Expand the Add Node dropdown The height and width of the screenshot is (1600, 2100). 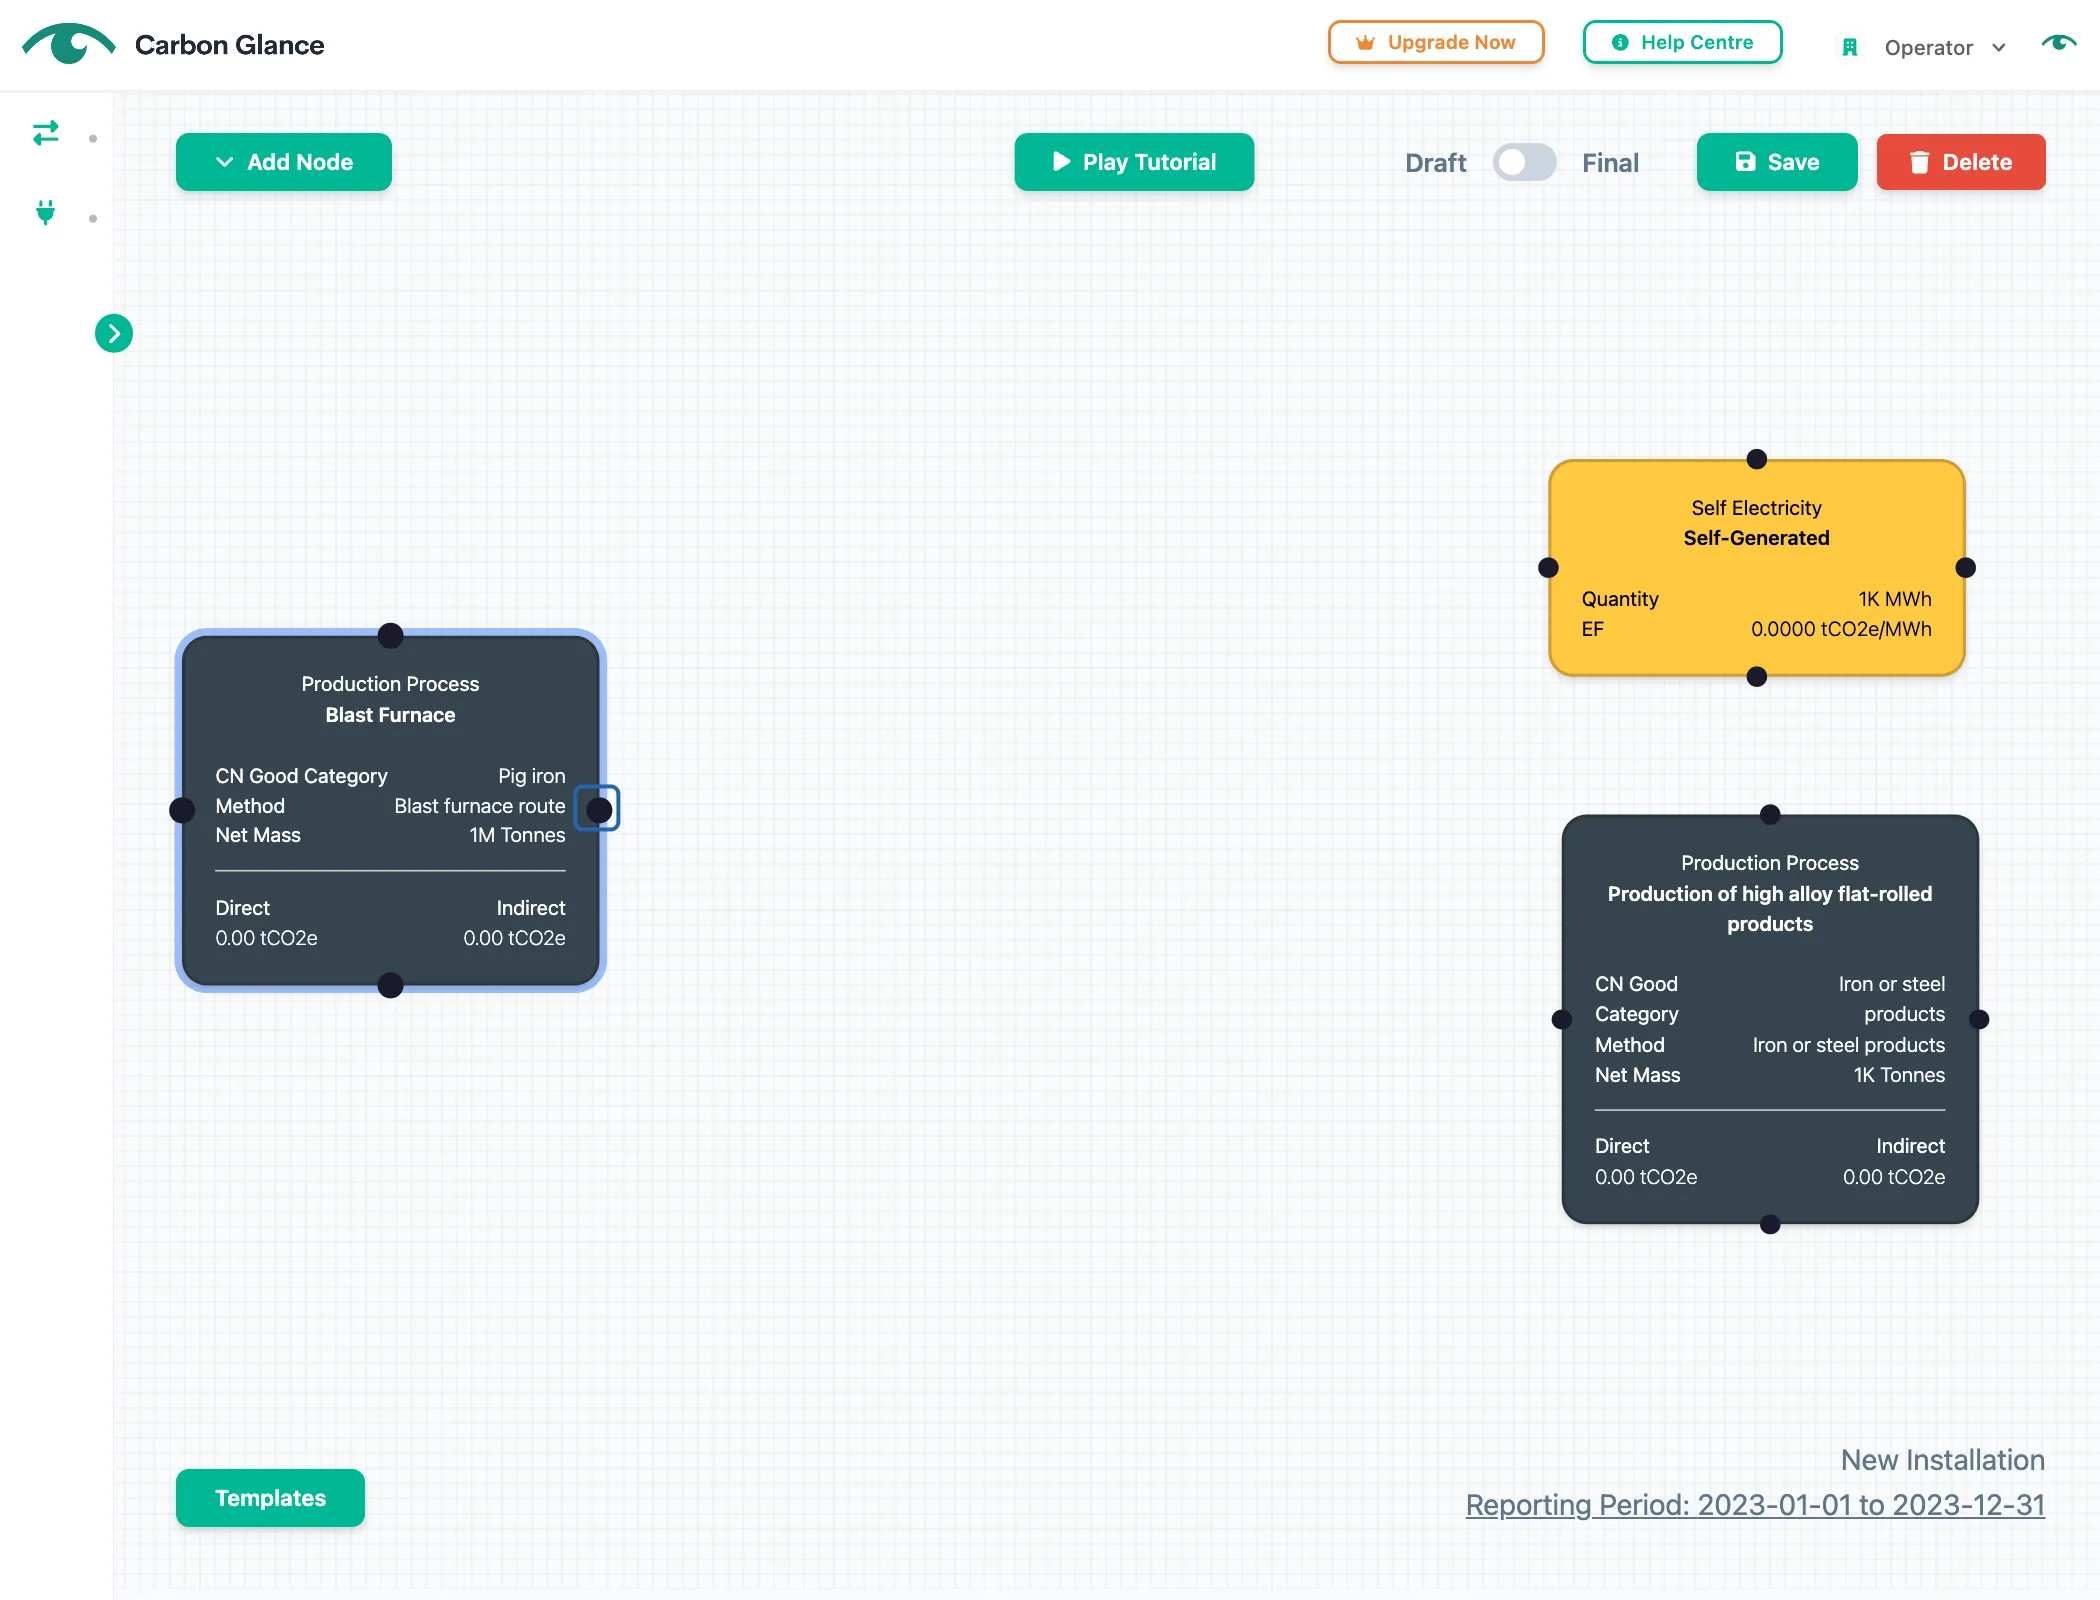pyautogui.click(x=284, y=162)
